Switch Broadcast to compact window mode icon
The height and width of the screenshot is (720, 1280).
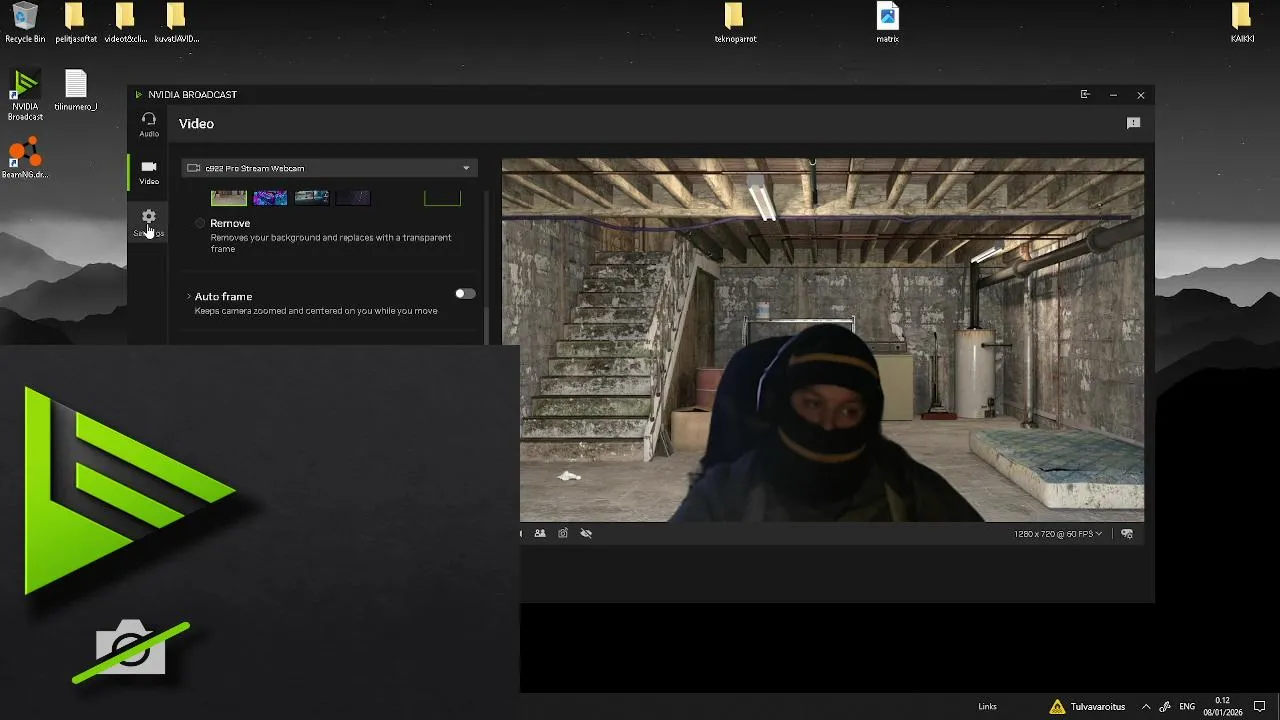(1085, 95)
